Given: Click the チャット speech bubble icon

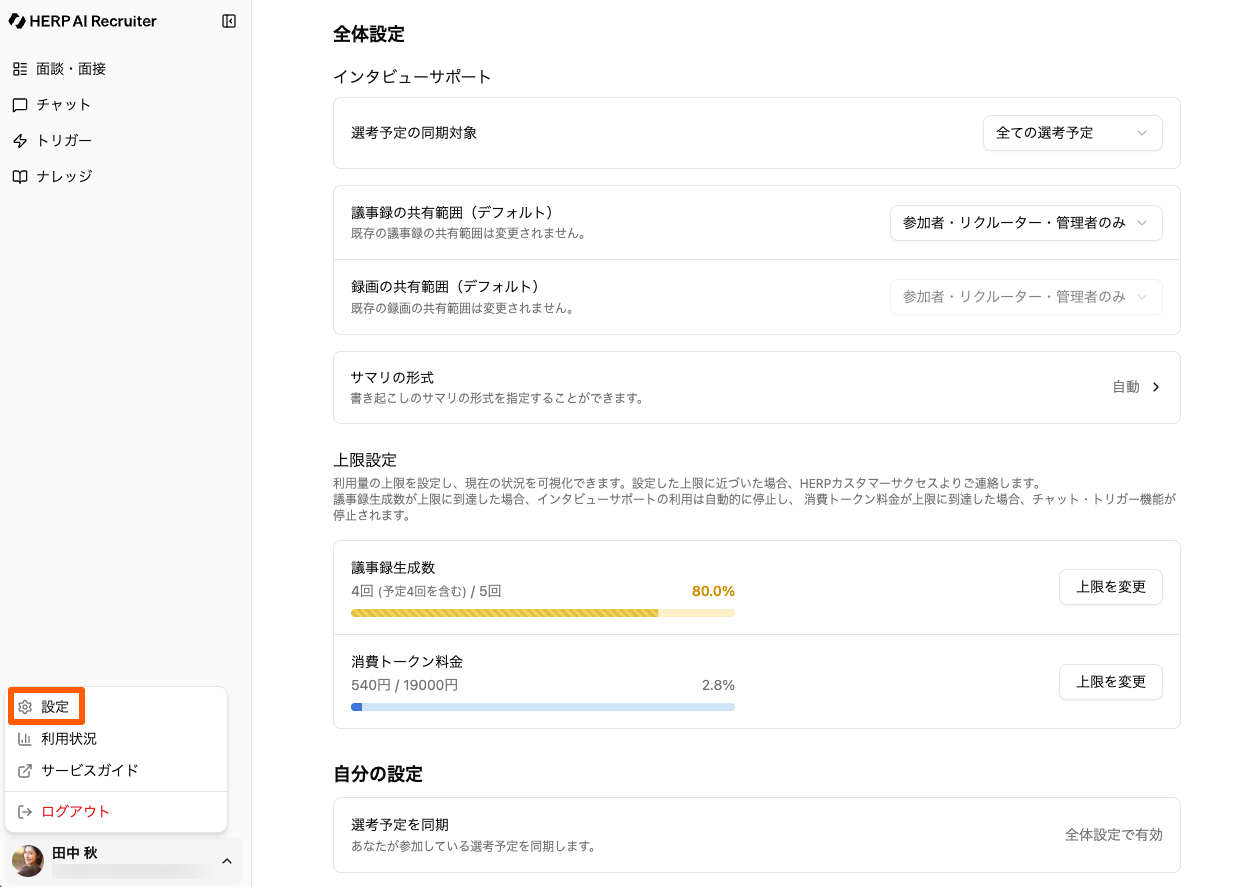Looking at the screenshot, I should click(20, 105).
